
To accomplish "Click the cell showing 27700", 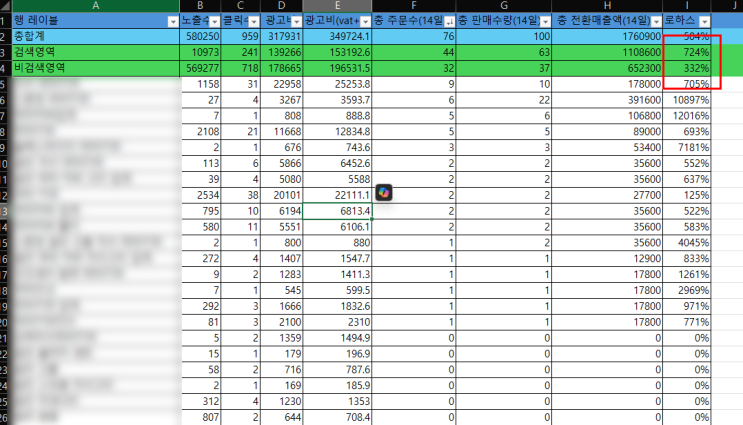I will pyautogui.click(x=607, y=195).
